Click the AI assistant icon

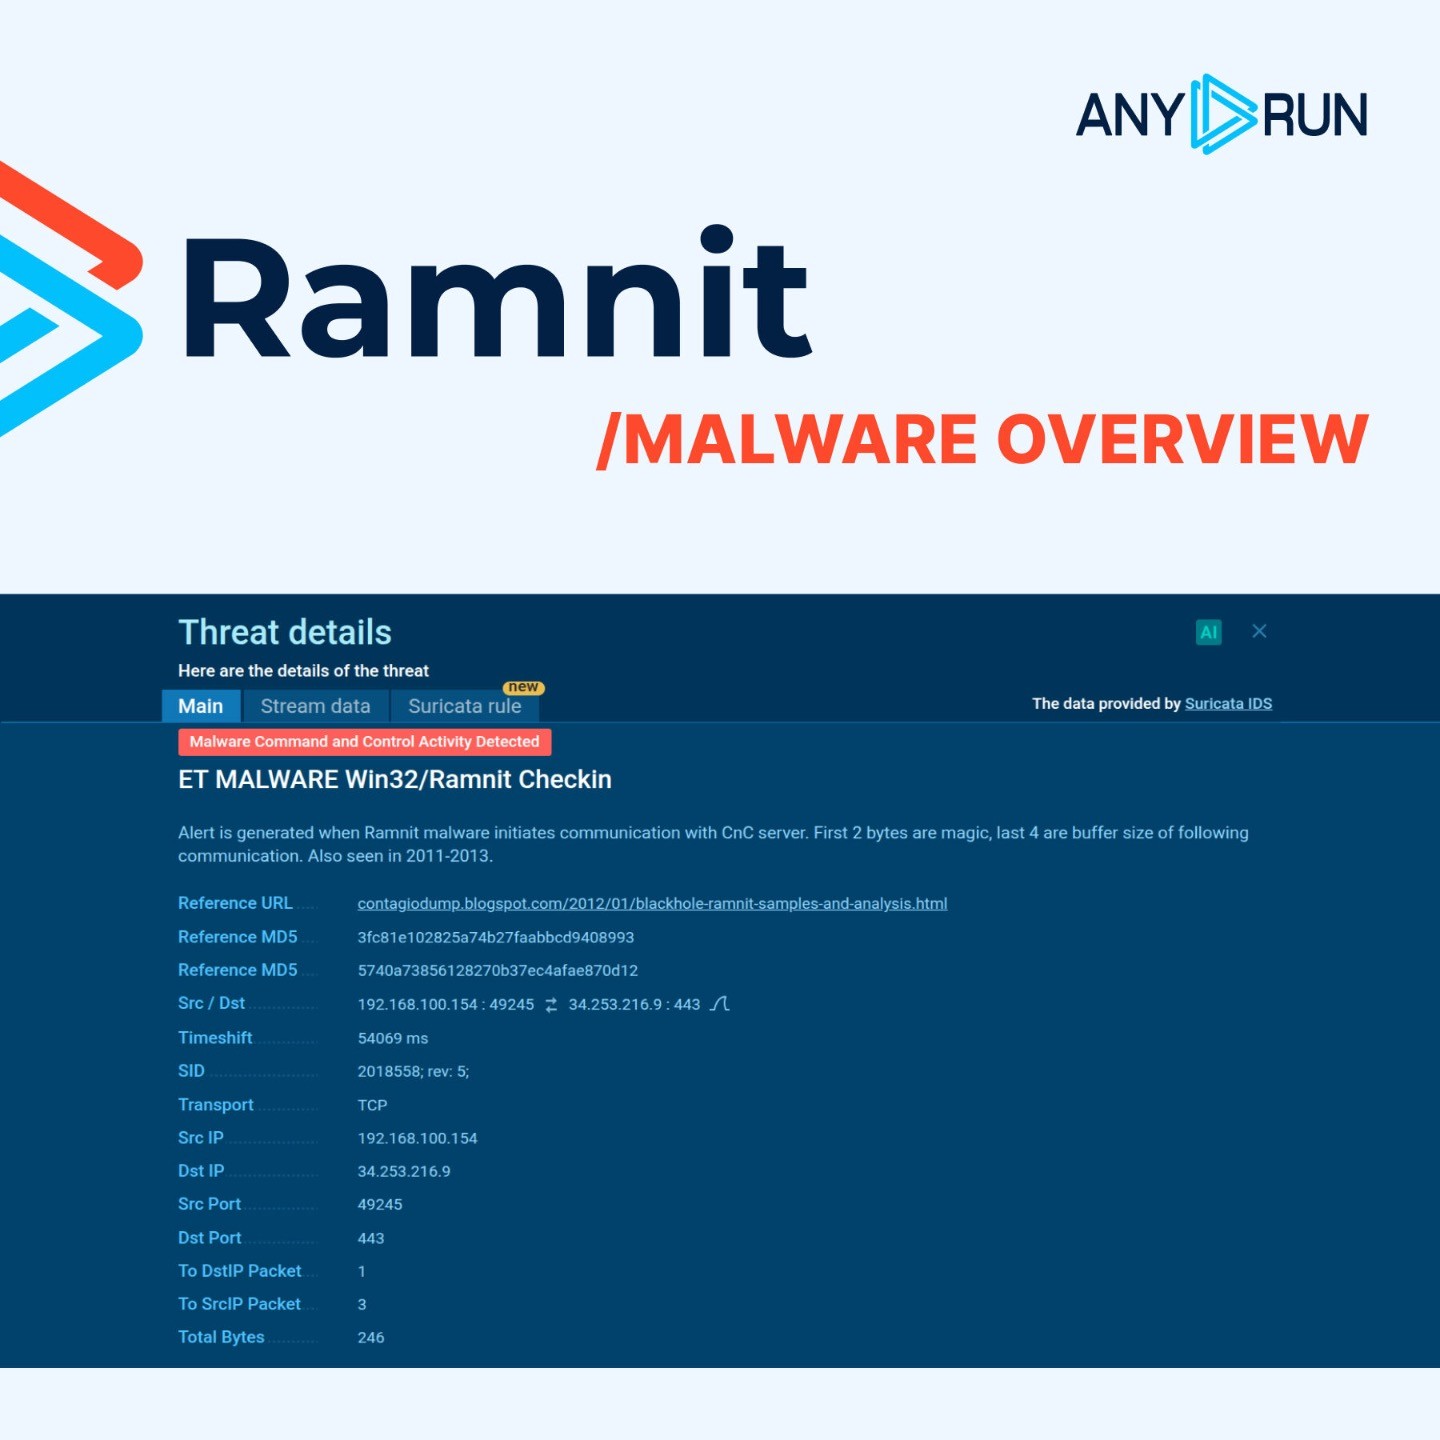[x=1209, y=632]
